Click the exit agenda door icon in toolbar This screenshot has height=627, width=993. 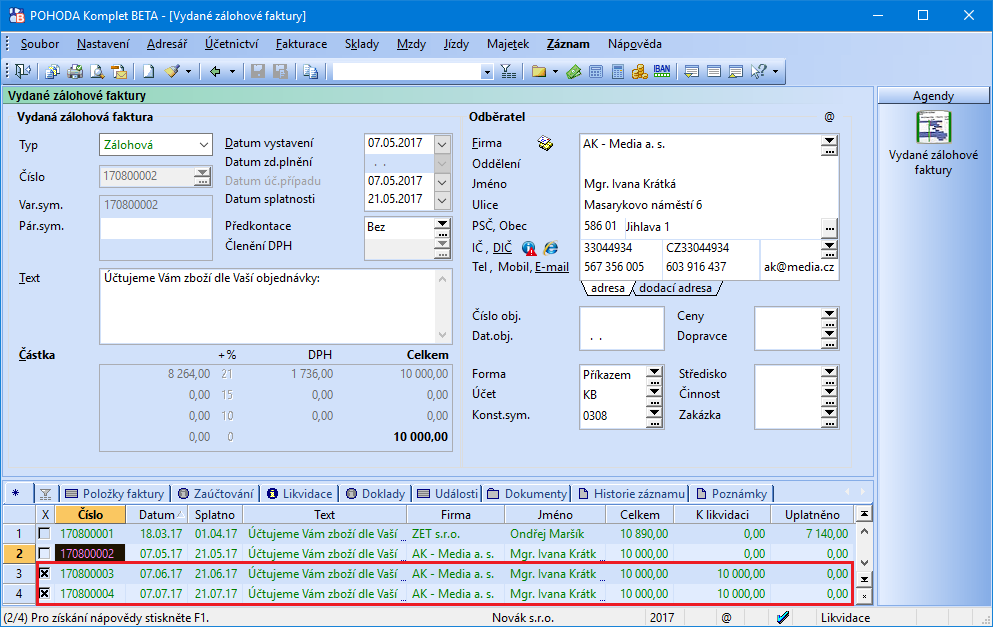tap(23, 72)
